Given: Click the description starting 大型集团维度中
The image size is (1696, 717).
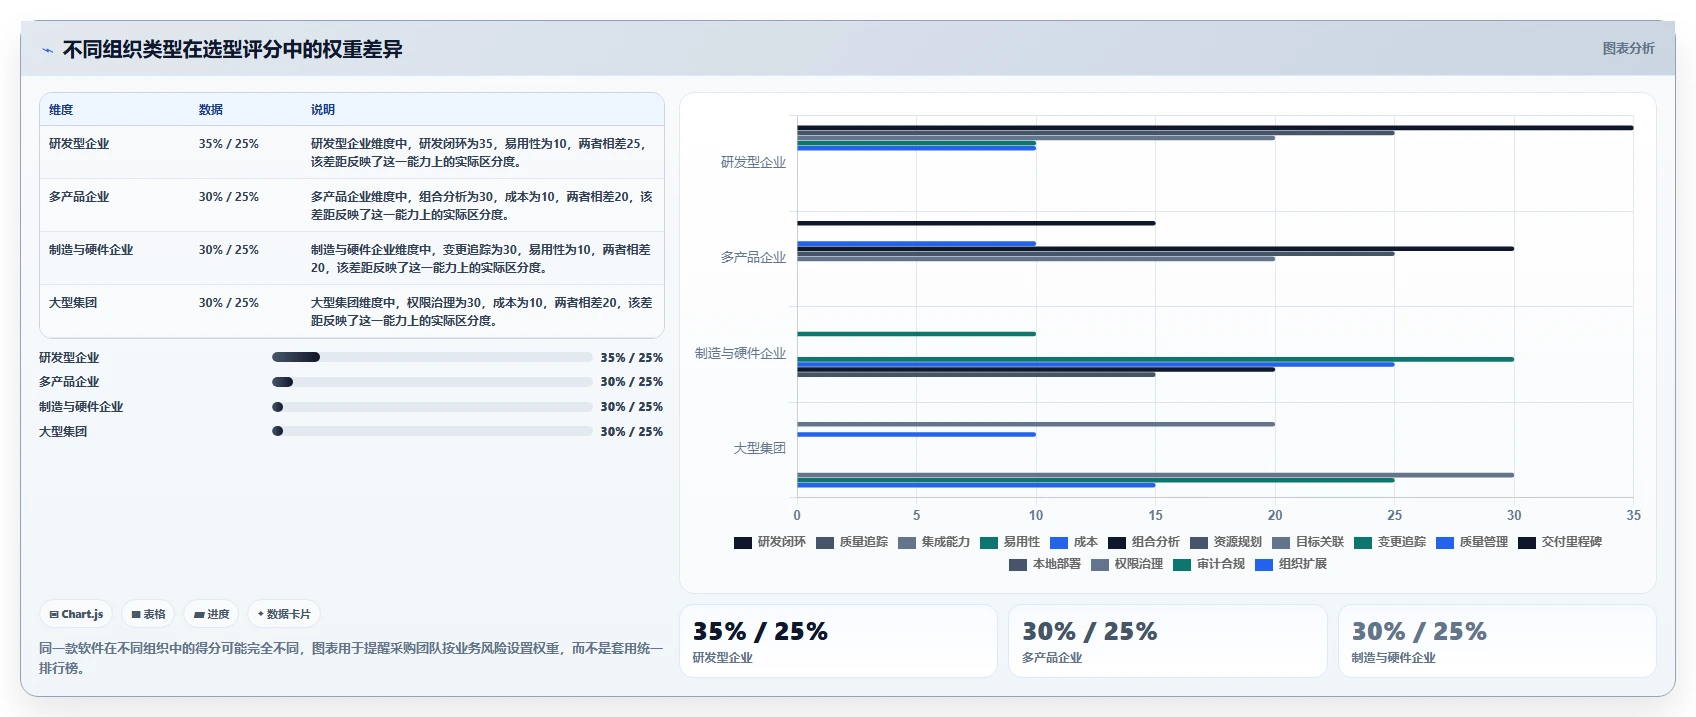Looking at the screenshot, I should pos(481,312).
